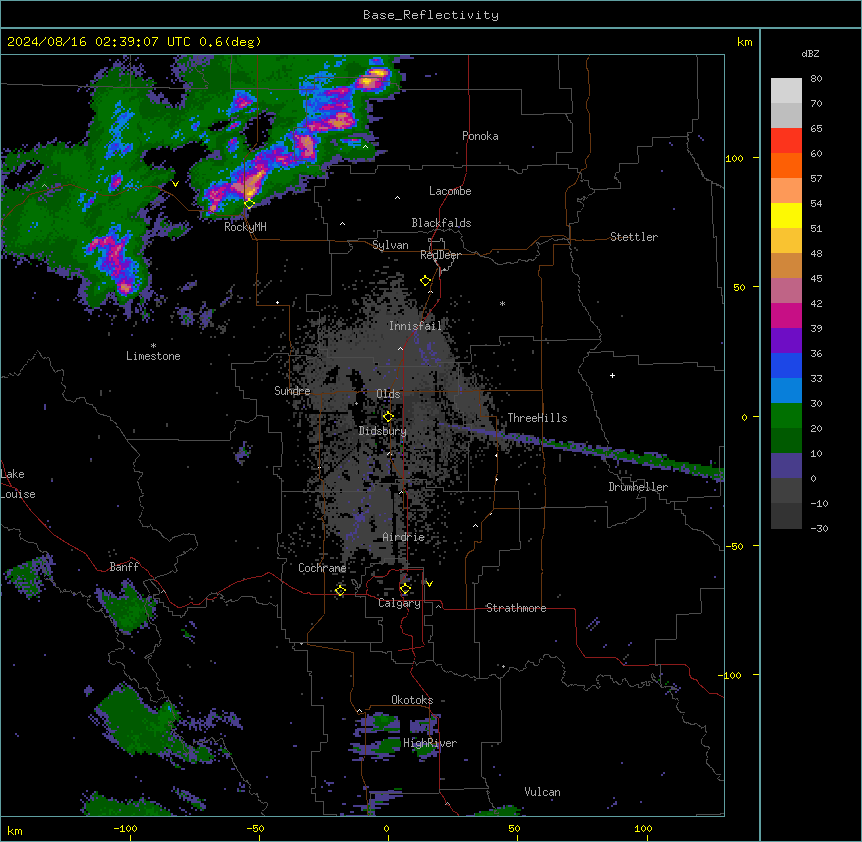Click the Sylvan map label

click(390, 245)
